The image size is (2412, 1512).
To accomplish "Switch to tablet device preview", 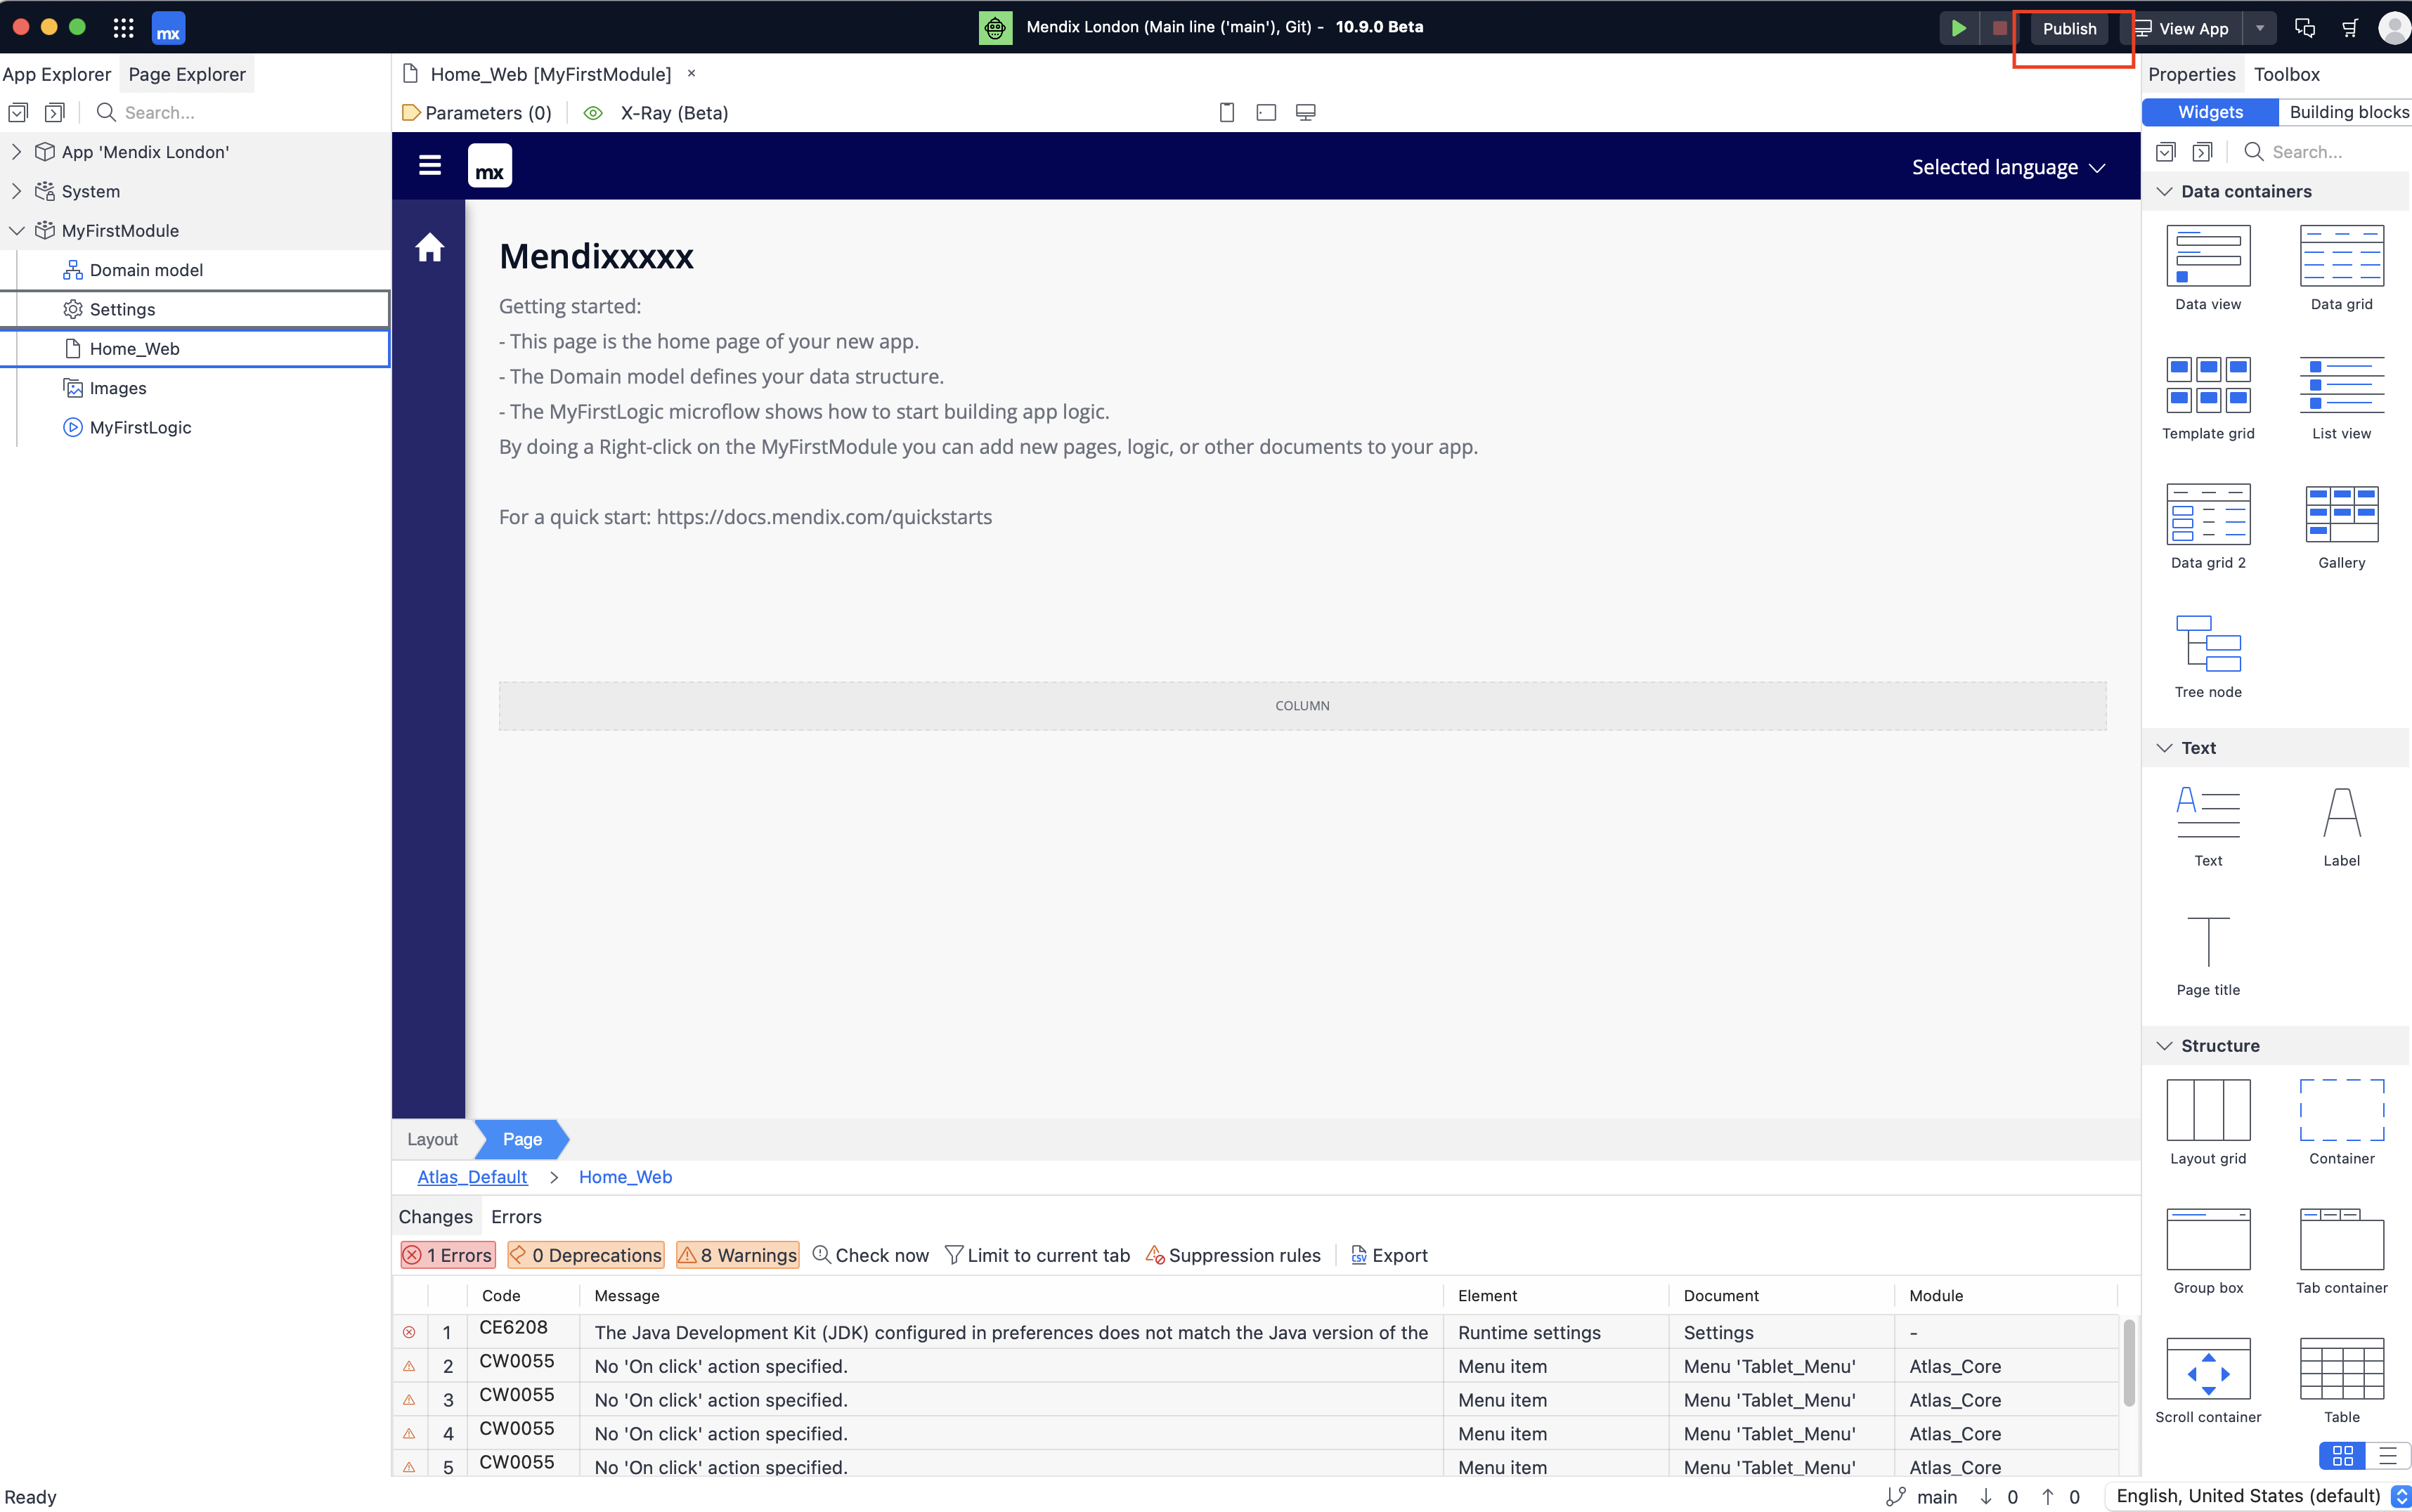I will coord(1266,112).
